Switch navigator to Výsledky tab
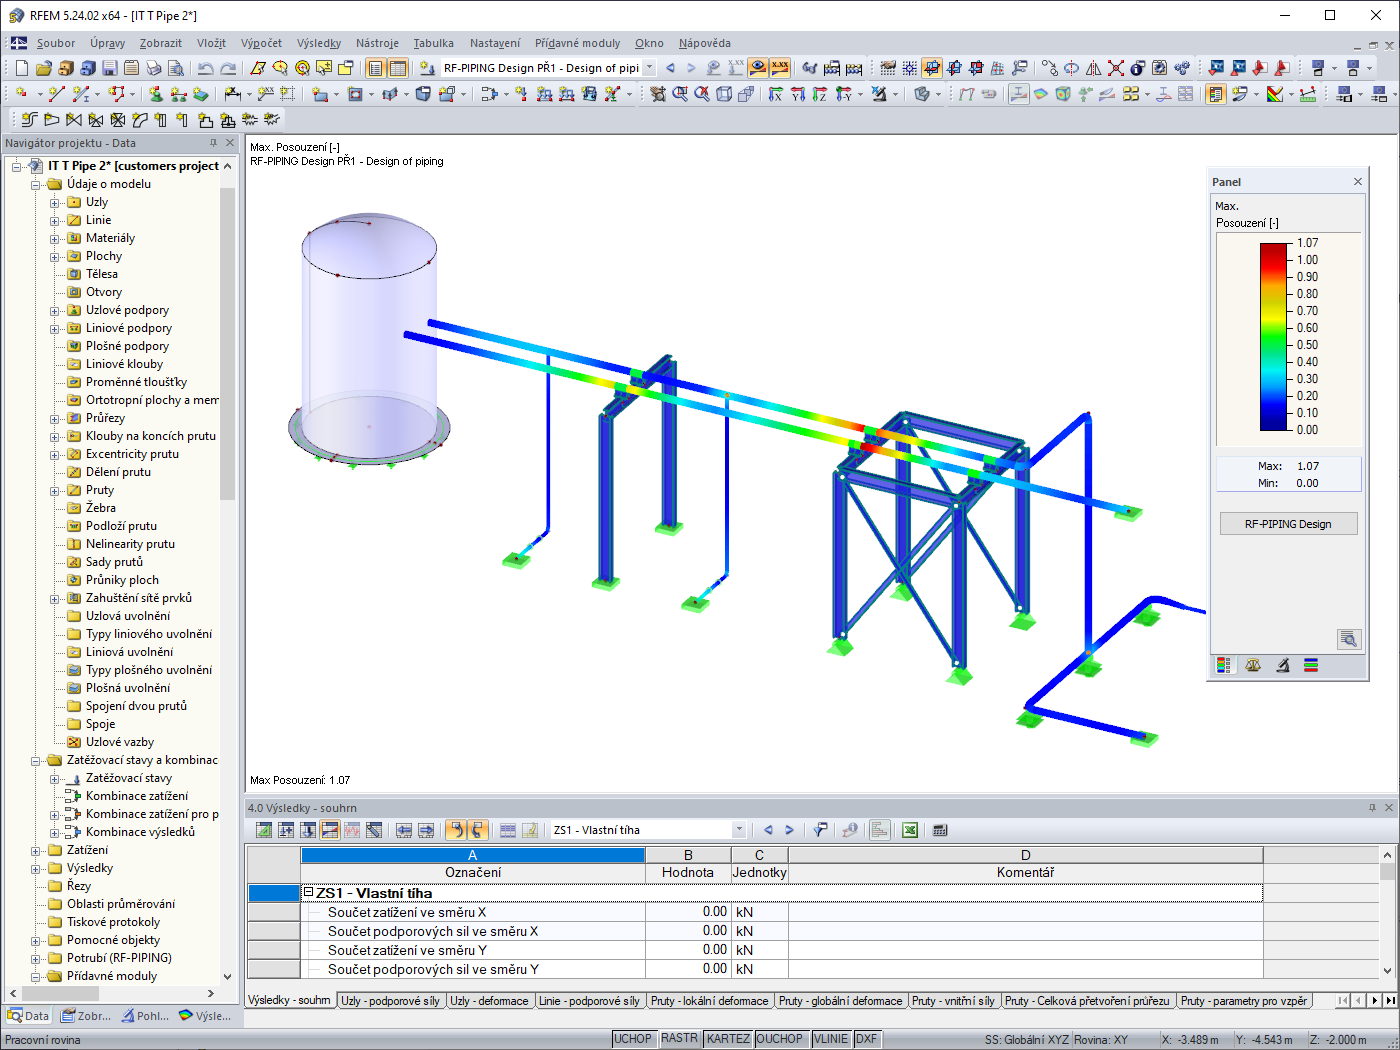The width and height of the screenshot is (1400, 1050). pyautogui.click(x=205, y=1016)
